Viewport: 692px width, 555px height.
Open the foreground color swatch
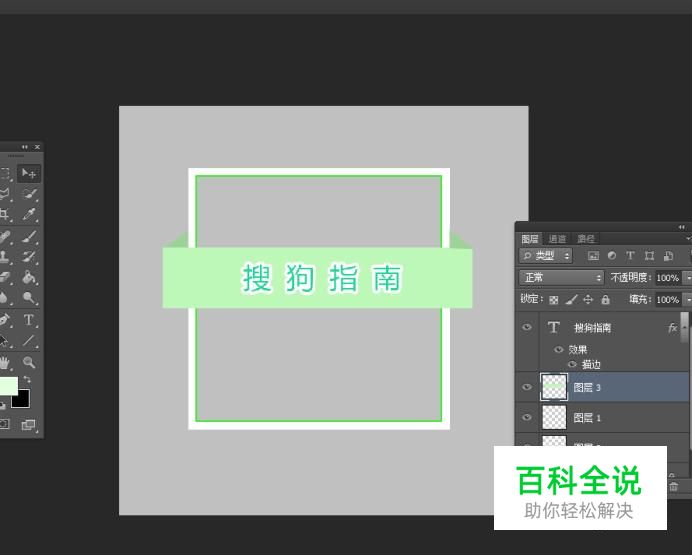[x=8, y=386]
